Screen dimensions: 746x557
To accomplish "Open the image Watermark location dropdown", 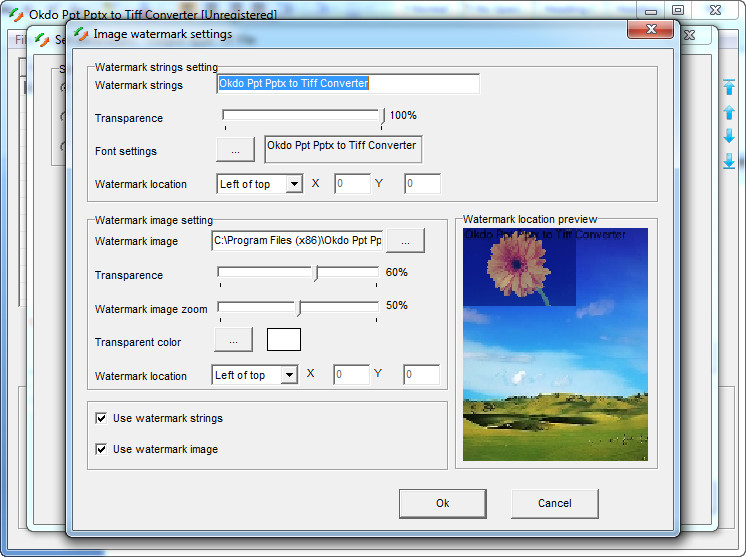I will 289,375.
